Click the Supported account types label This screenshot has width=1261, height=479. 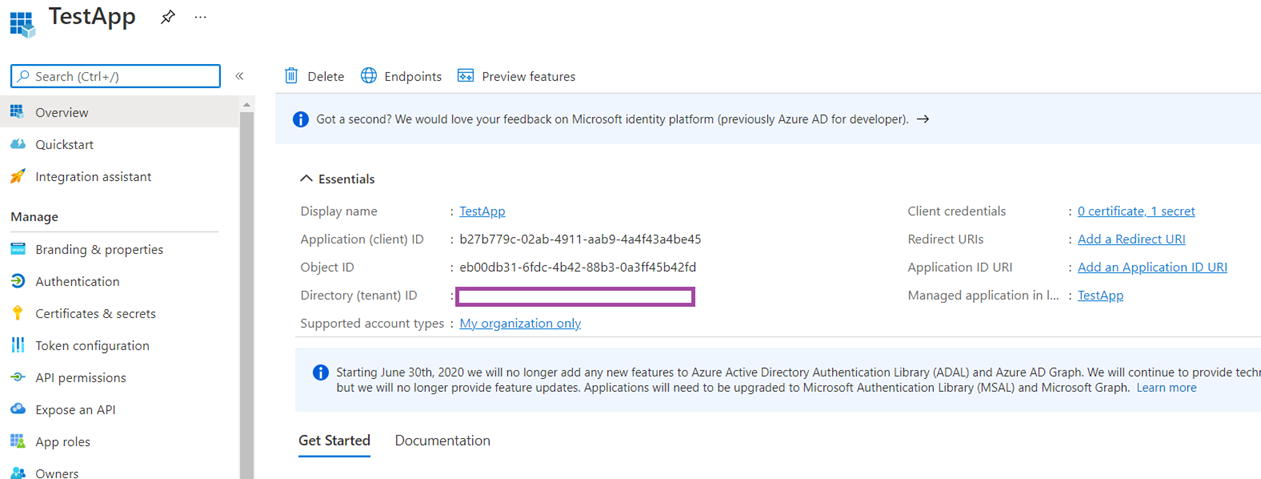pos(372,323)
